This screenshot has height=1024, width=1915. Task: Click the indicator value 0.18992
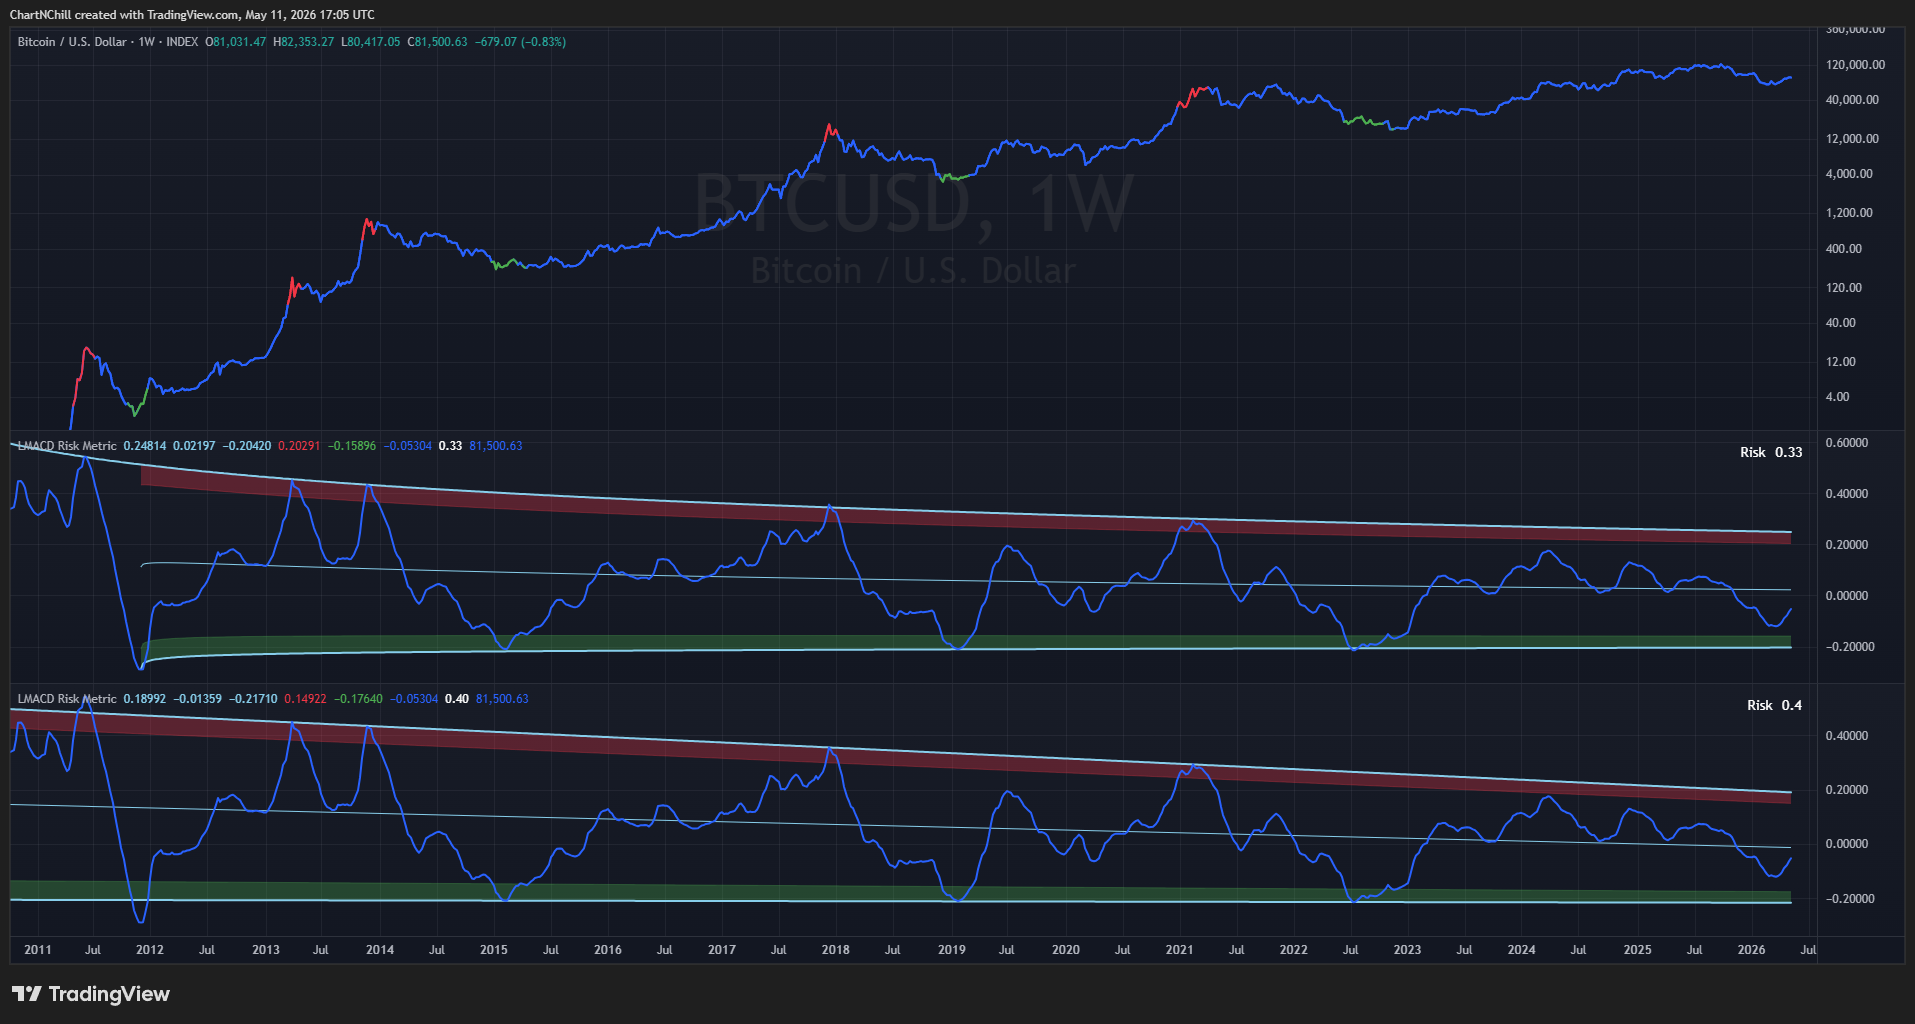pyautogui.click(x=145, y=699)
